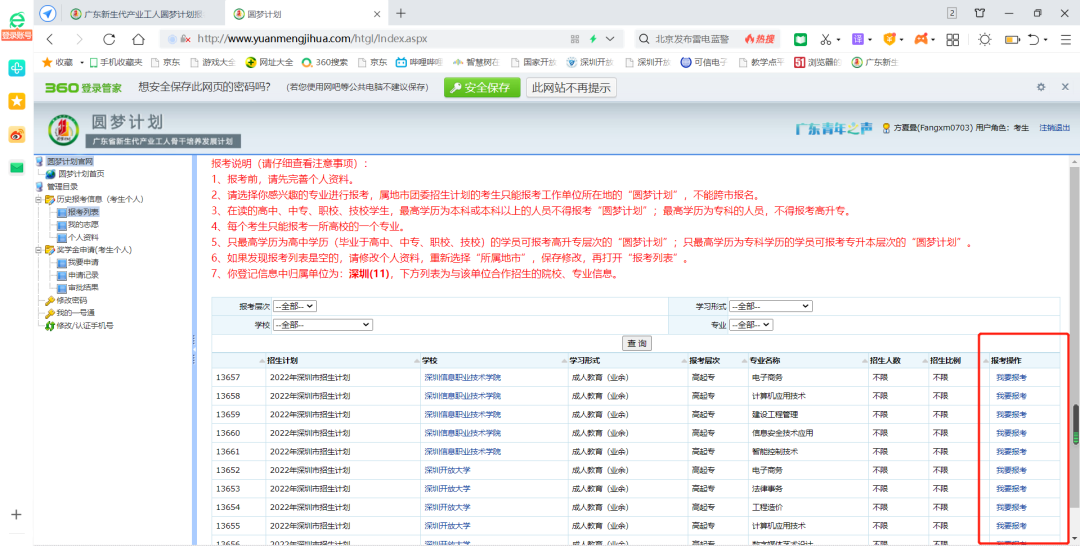The height and width of the screenshot is (546, 1080).
Task: Open the green mail sidebar icon
Action: tap(17, 167)
